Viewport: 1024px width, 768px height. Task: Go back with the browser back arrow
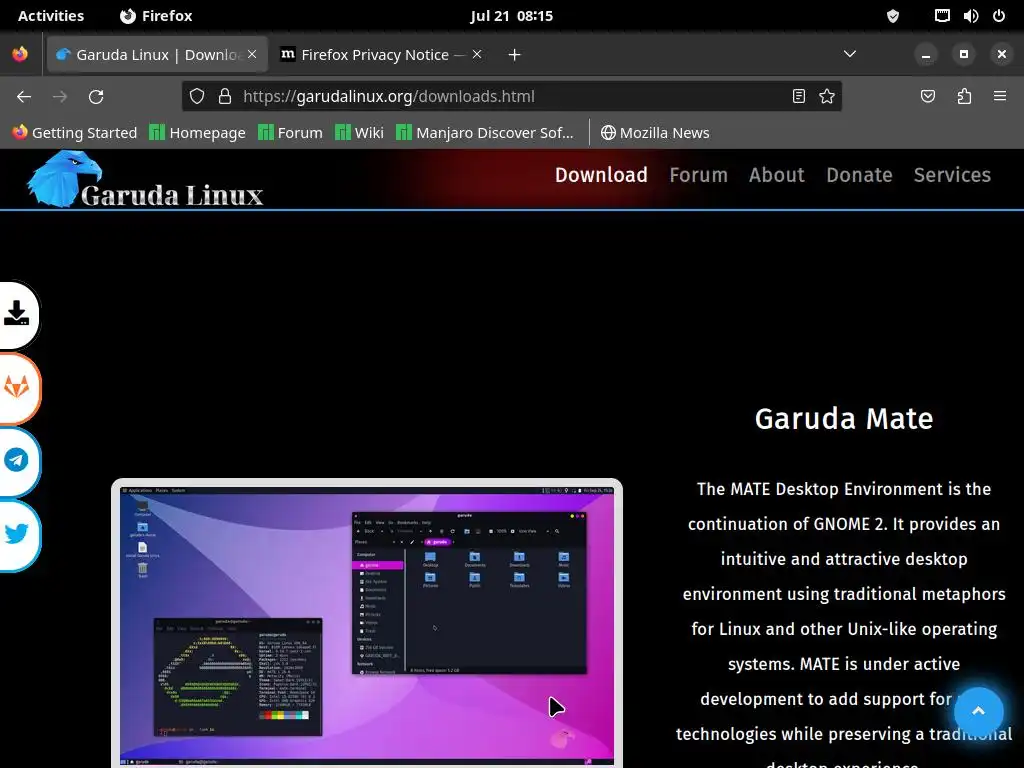[24, 97]
